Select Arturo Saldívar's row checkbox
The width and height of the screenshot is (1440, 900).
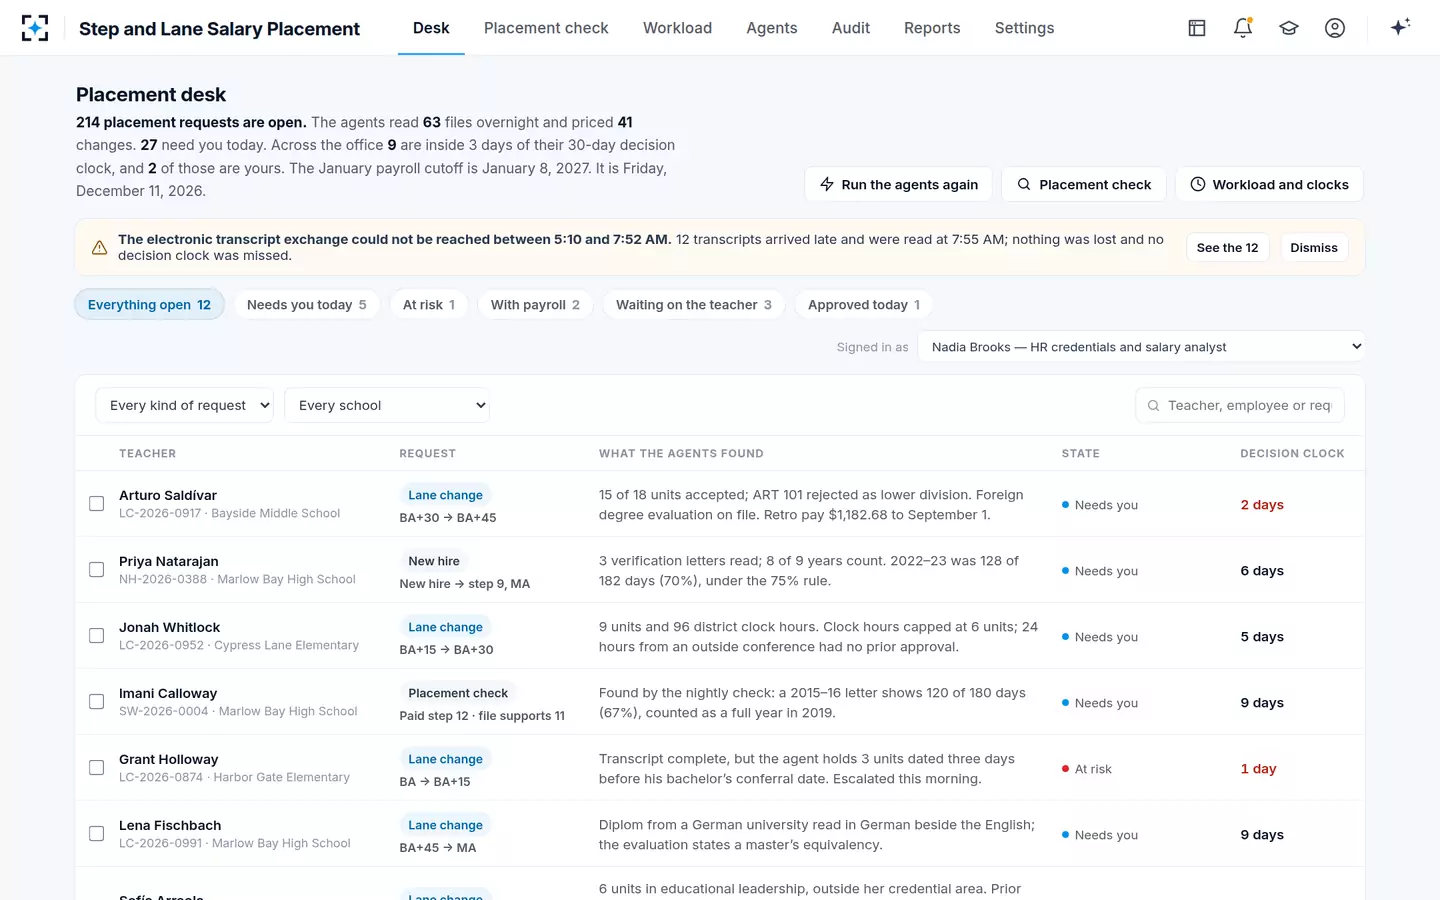(96, 504)
